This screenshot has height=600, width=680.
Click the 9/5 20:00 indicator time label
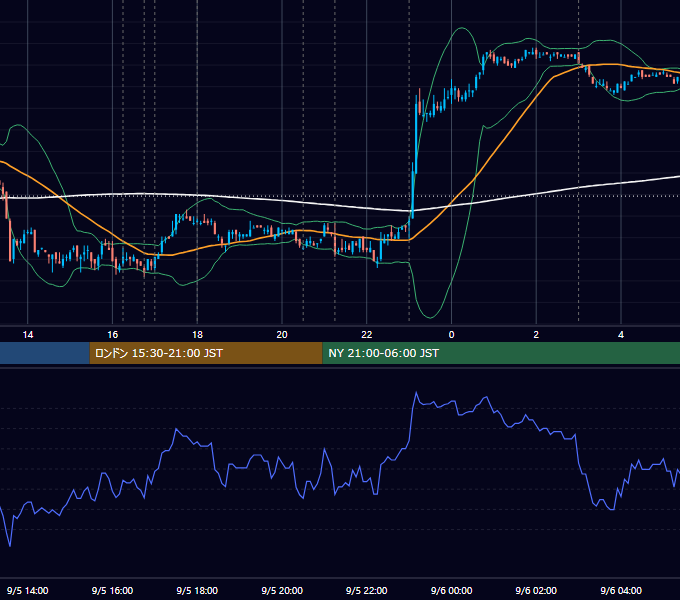click(x=282, y=590)
